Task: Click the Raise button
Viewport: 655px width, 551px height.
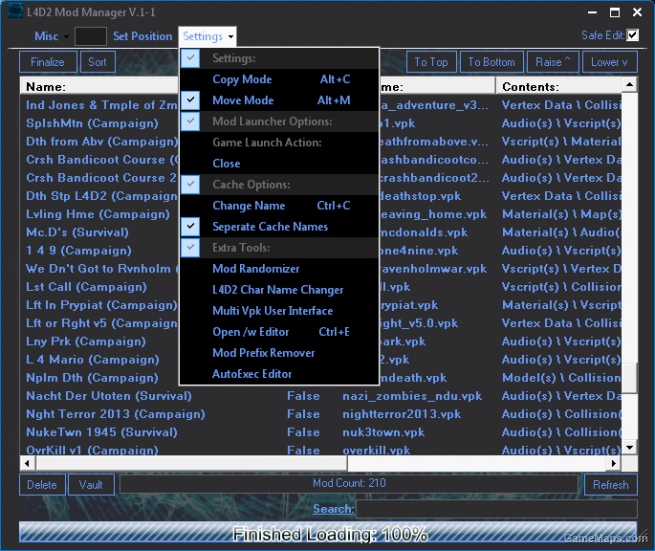Action: point(553,62)
